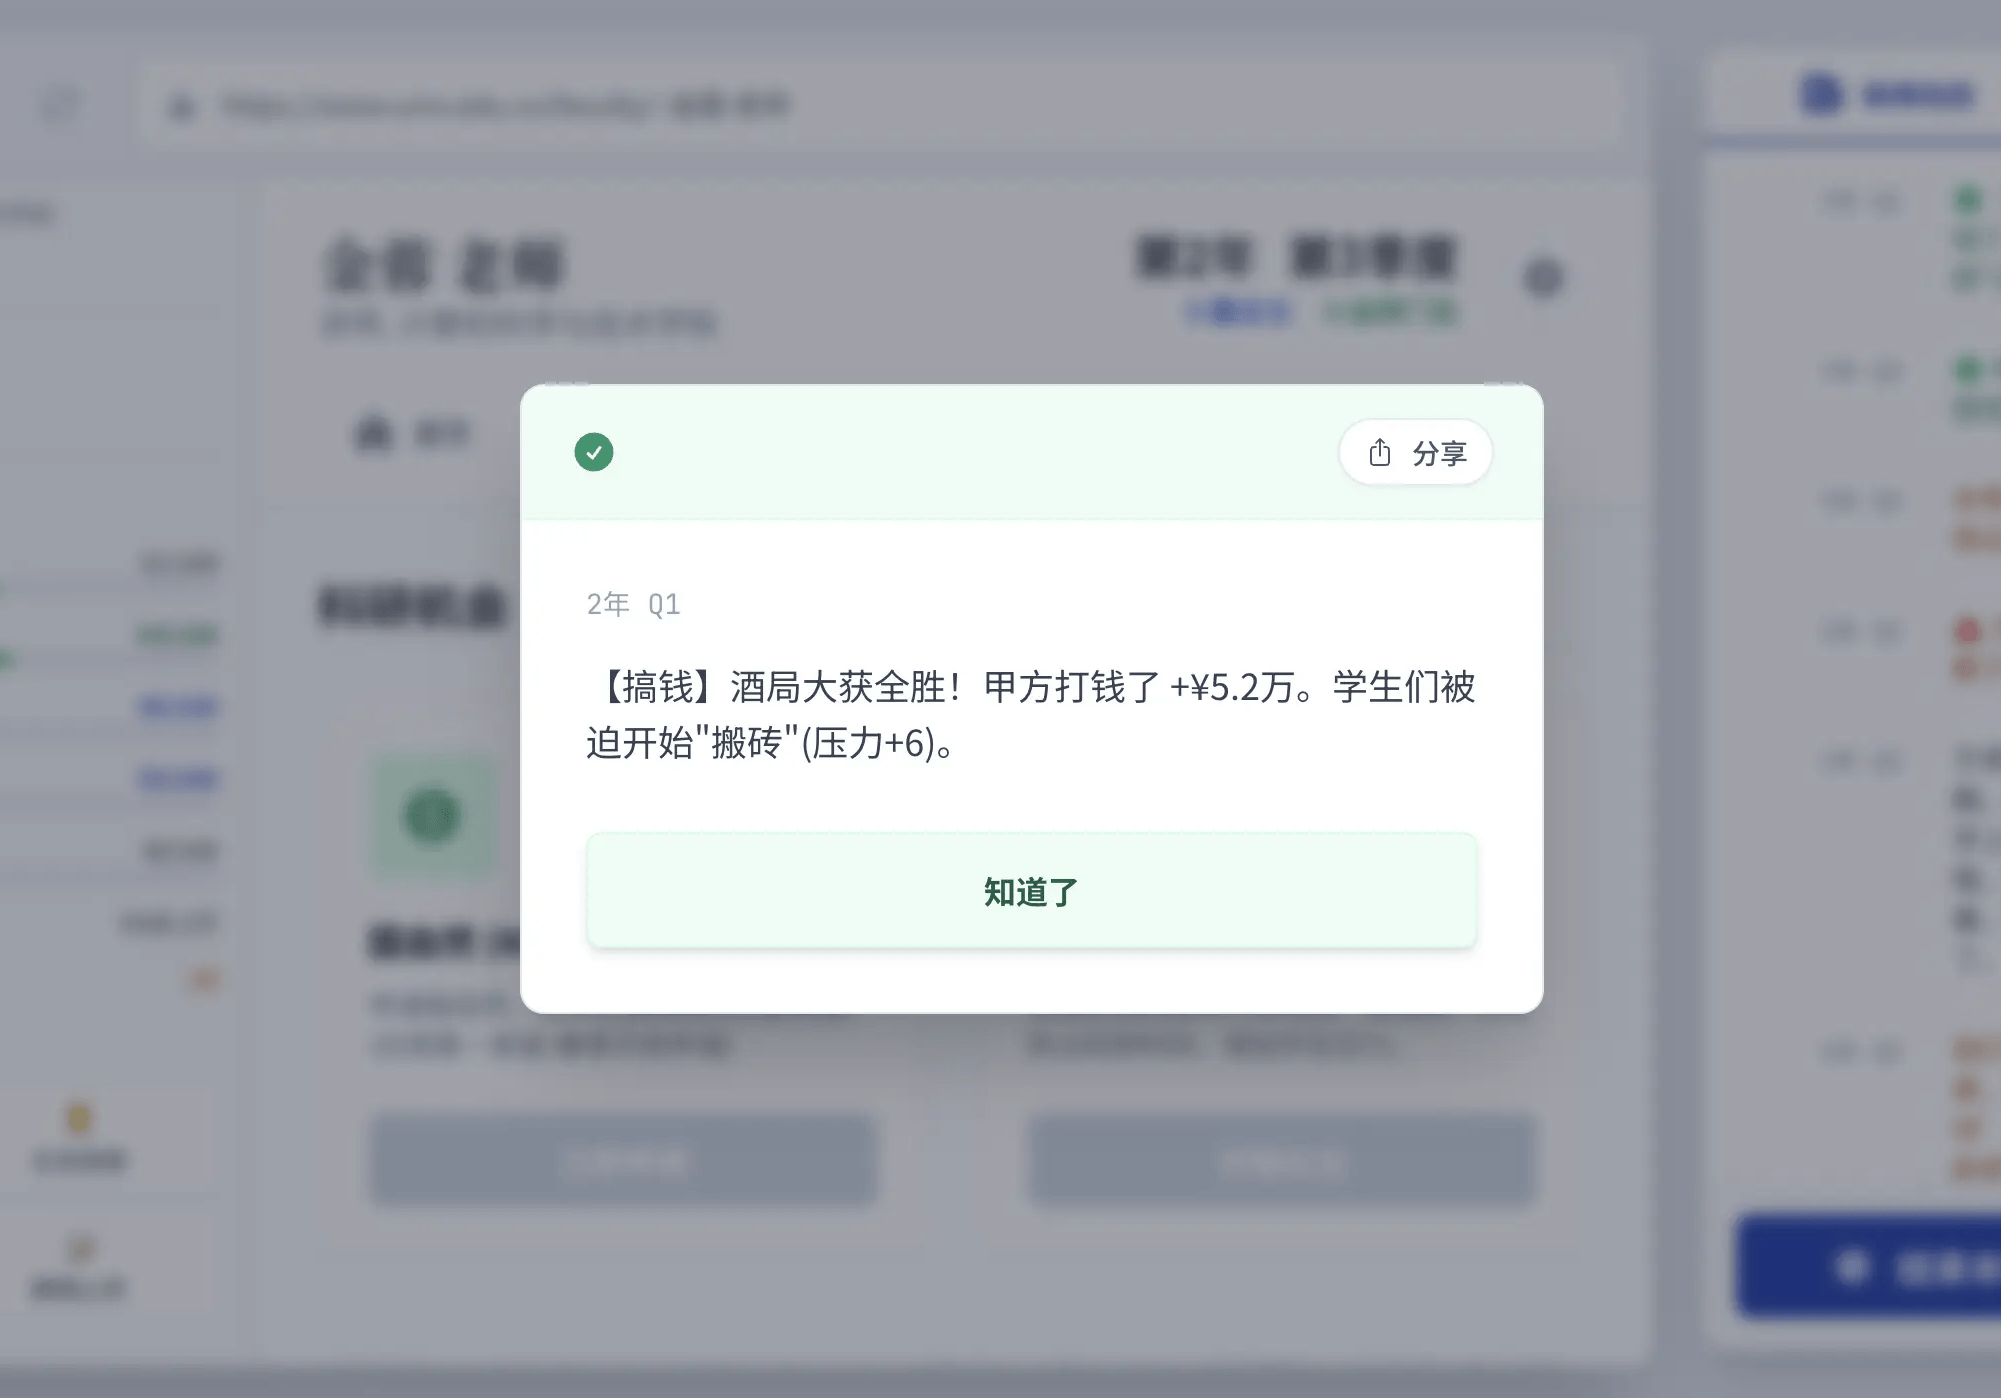Click the green round coin icon on card
2001x1400 pixels.
click(x=432, y=816)
